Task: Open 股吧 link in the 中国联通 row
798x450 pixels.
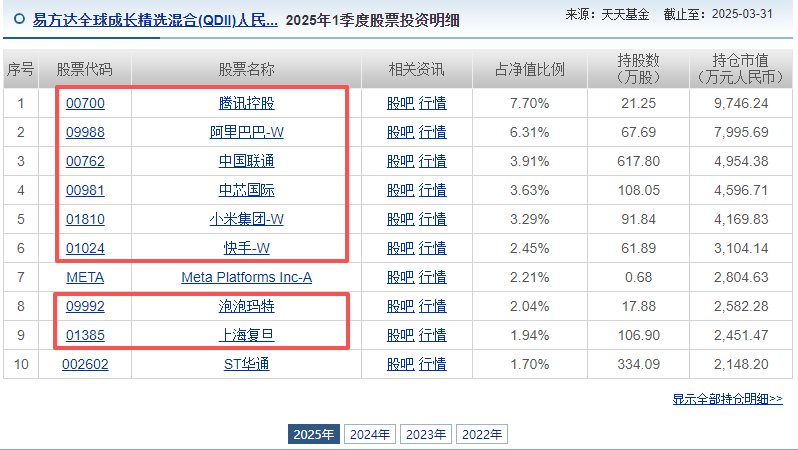Action: point(401,161)
